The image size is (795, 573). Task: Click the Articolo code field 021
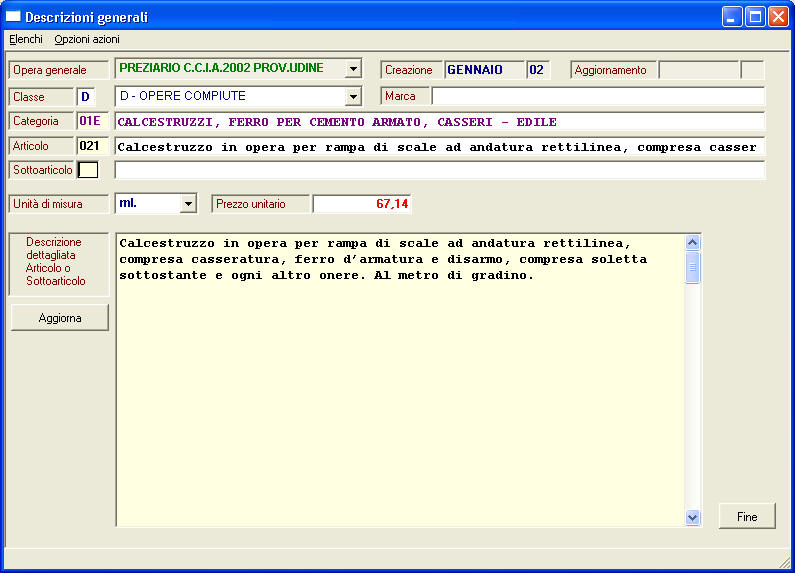coord(92,146)
